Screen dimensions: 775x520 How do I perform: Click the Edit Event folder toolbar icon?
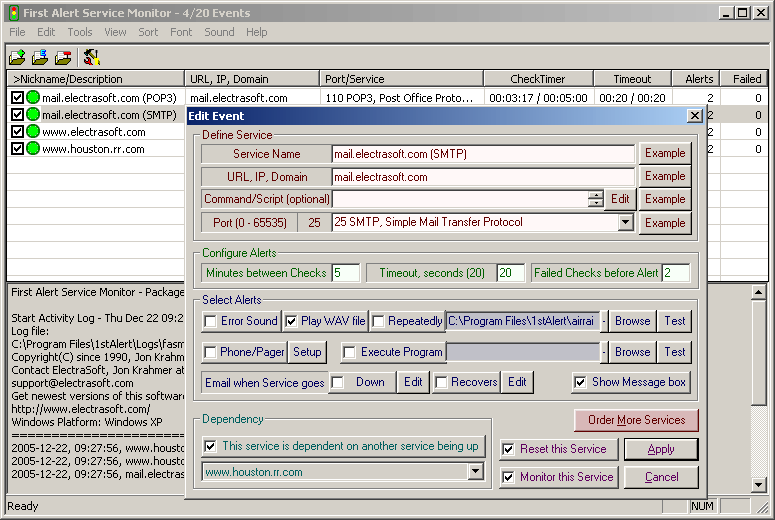[40, 57]
